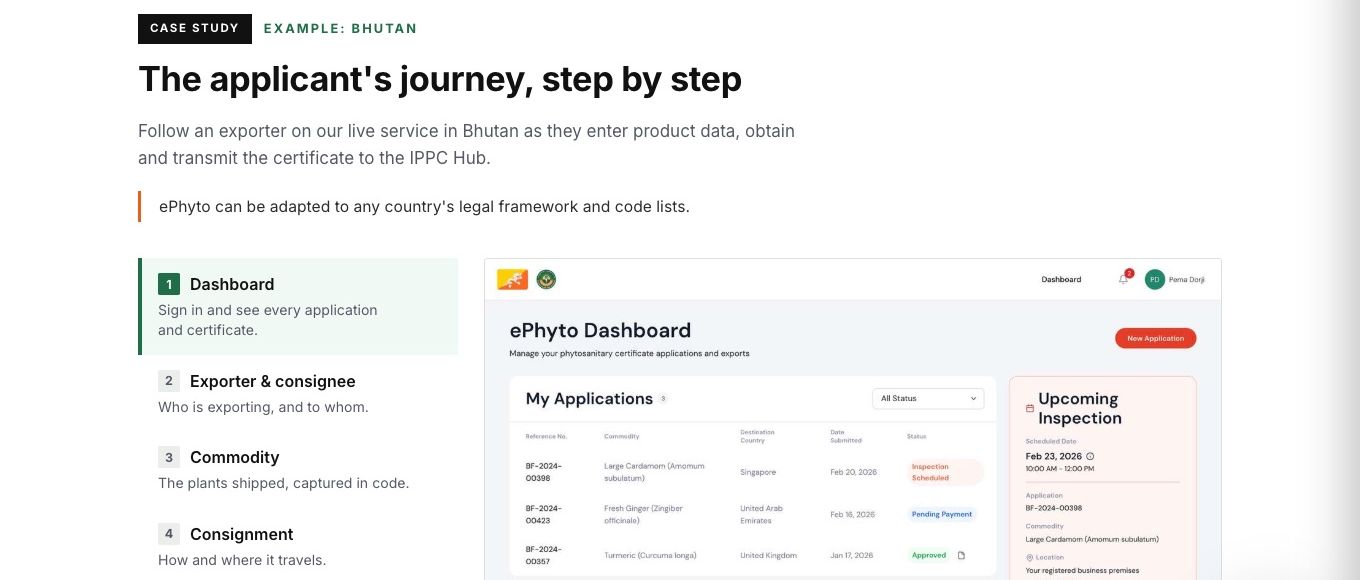The height and width of the screenshot is (580, 1360).
Task: Click the Feb 16, 2026 date cell
Action: pos(852,514)
